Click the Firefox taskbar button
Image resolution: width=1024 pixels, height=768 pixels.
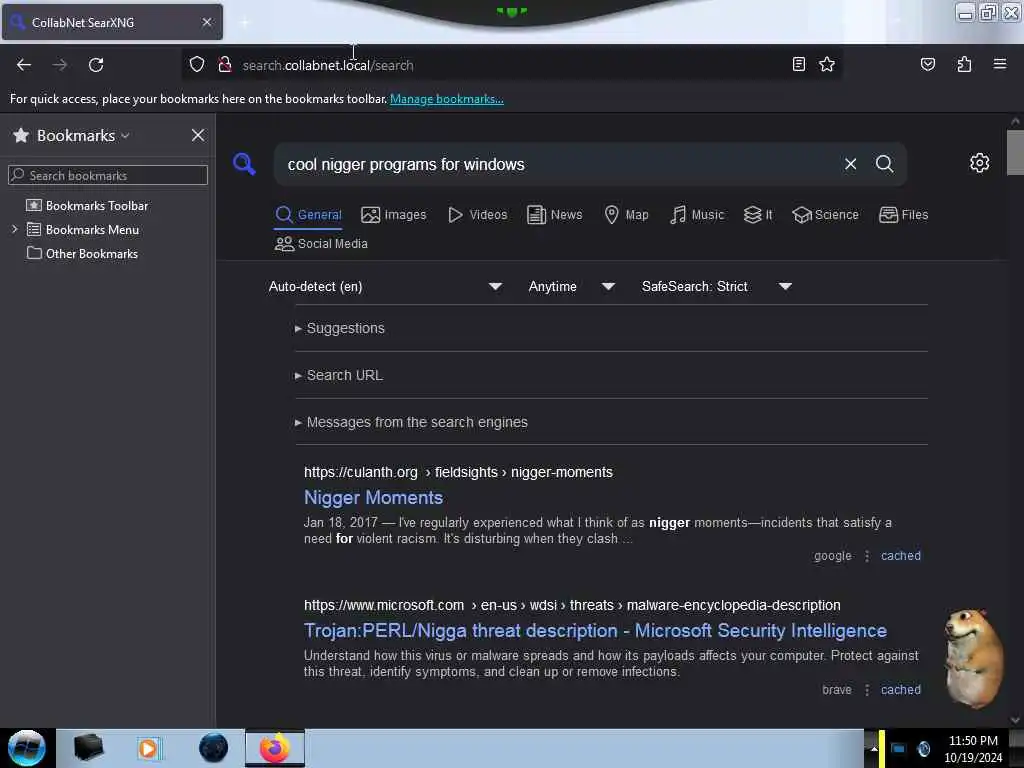pos(275,748)
